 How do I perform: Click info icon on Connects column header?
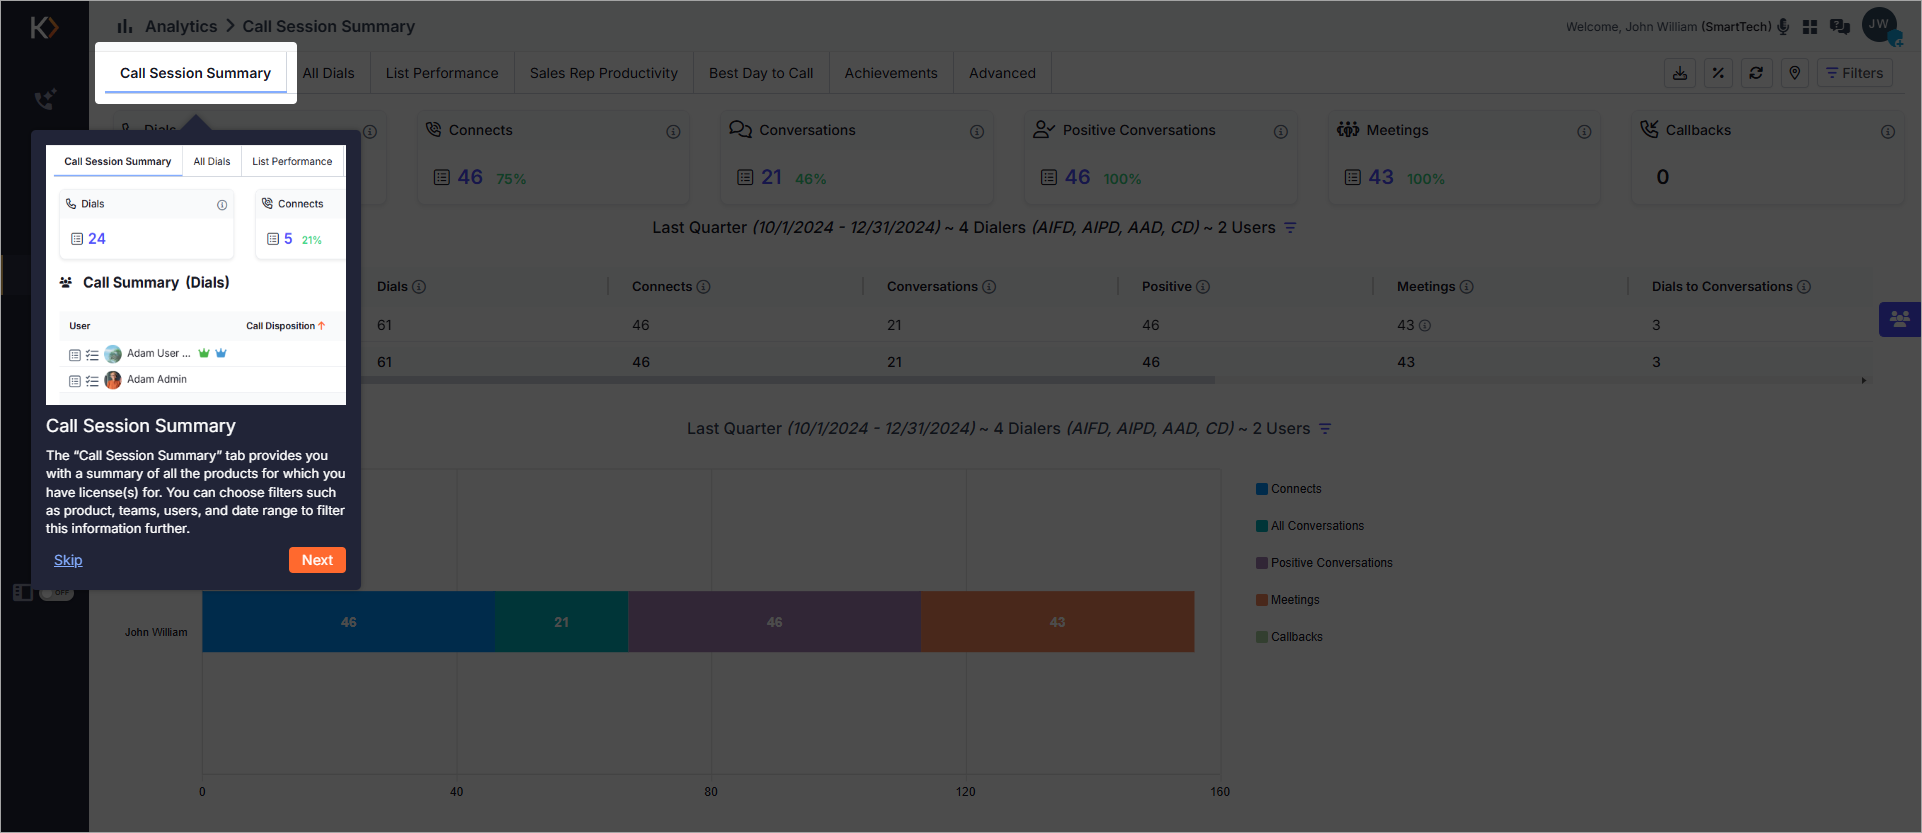pyautogui.click(x=704, y=287)
